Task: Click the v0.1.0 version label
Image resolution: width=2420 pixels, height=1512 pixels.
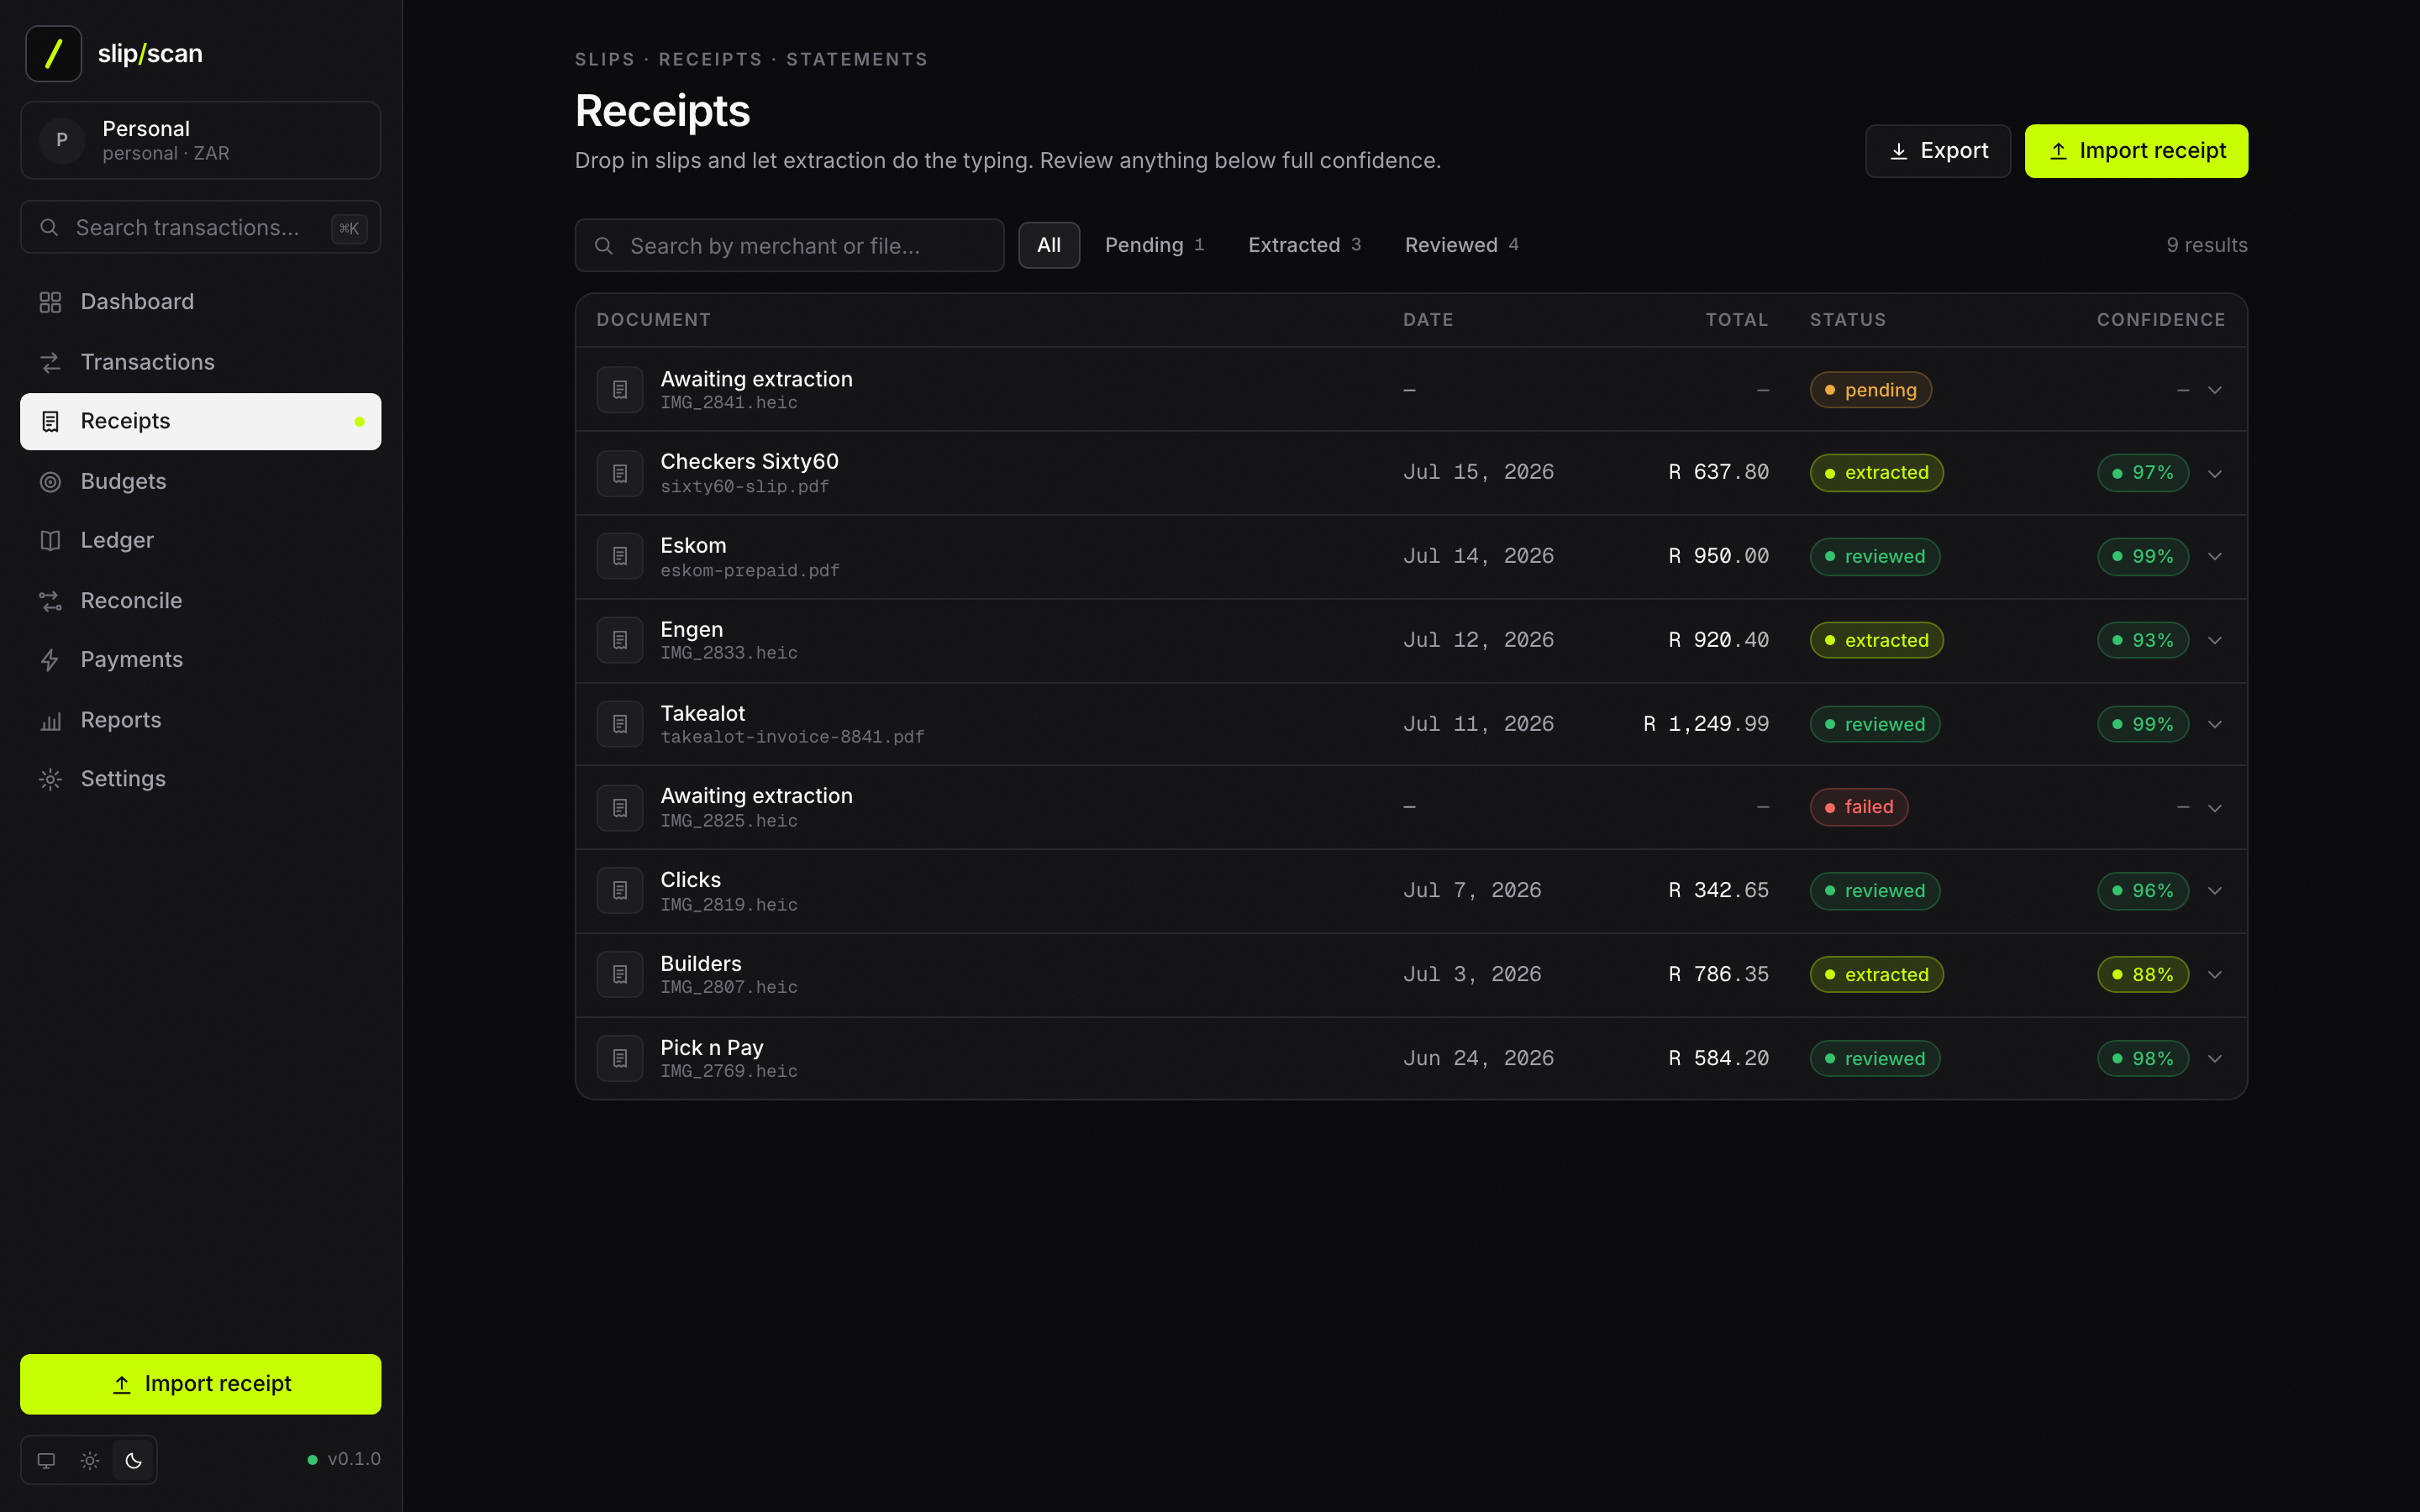Action: [x=354, y=1459]
